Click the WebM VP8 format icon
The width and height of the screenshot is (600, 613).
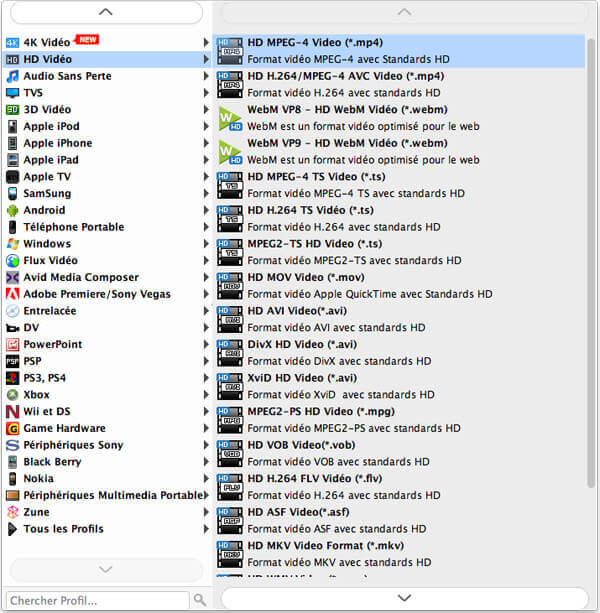tap(230, 118)
